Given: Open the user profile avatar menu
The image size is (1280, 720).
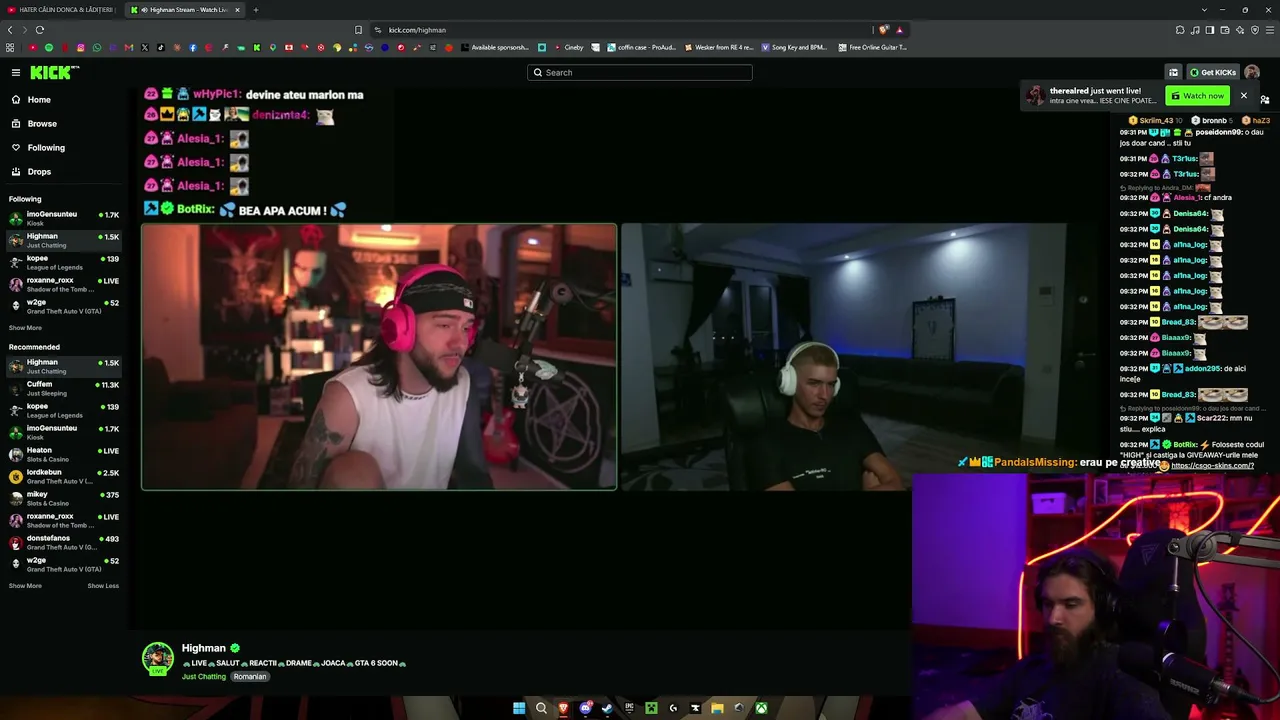Looking at the screenshot, I should coord(1252,72).
